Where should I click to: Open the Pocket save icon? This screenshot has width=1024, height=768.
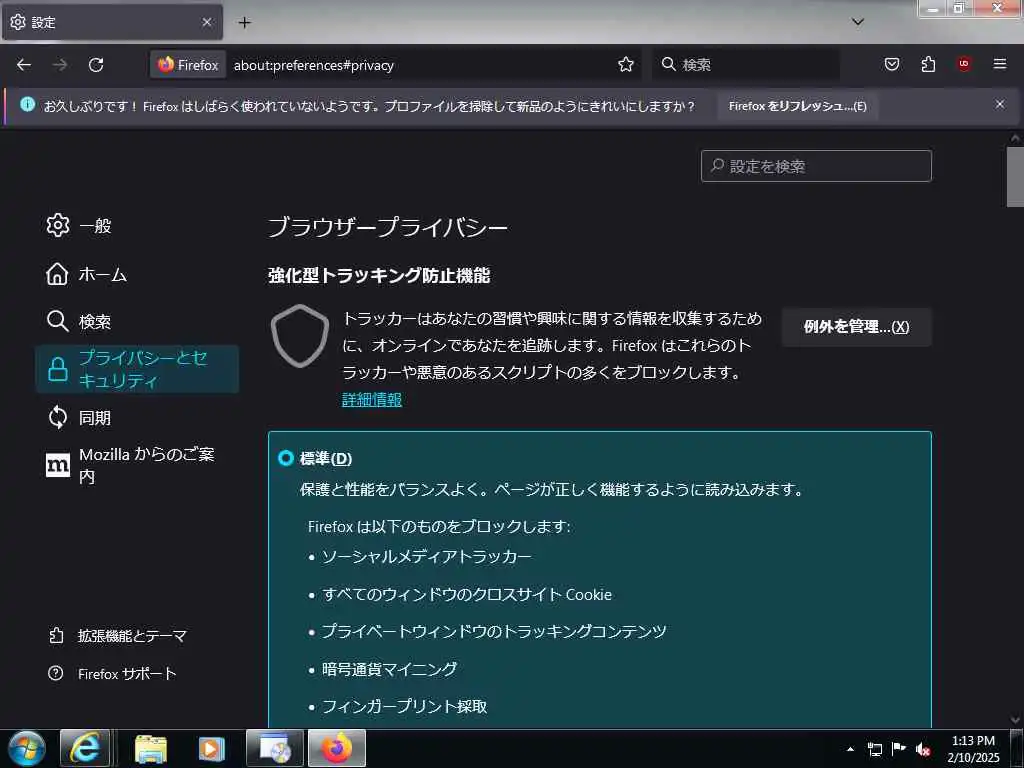point(891,64)
